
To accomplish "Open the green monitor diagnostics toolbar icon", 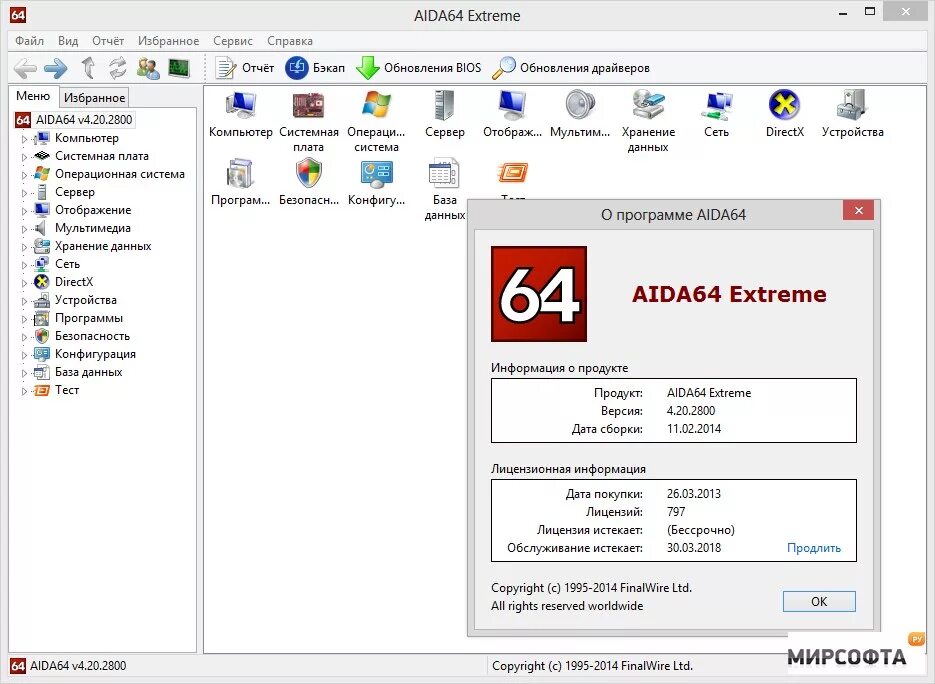I will point(179,68).
